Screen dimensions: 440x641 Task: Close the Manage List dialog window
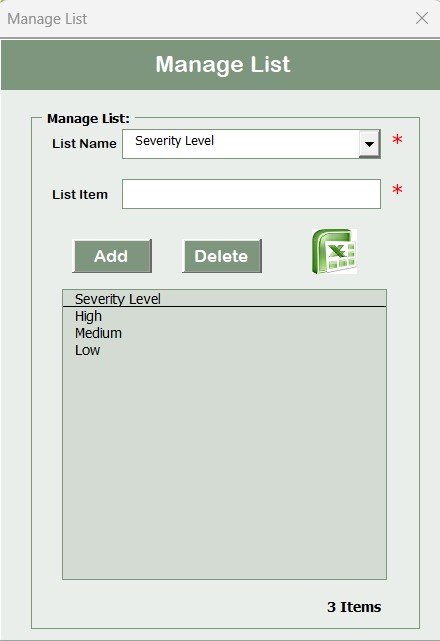coord(422,18)
